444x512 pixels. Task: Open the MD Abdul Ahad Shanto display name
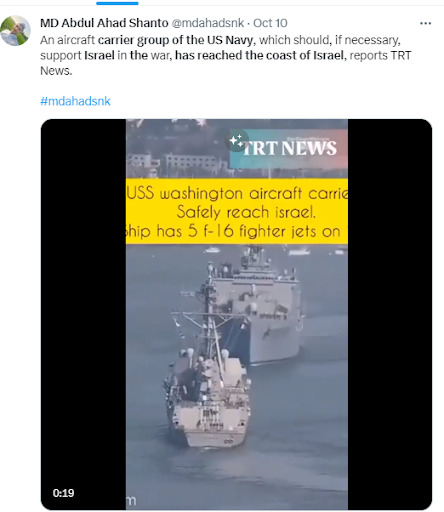pyautogui.click(x=104, y=23)
